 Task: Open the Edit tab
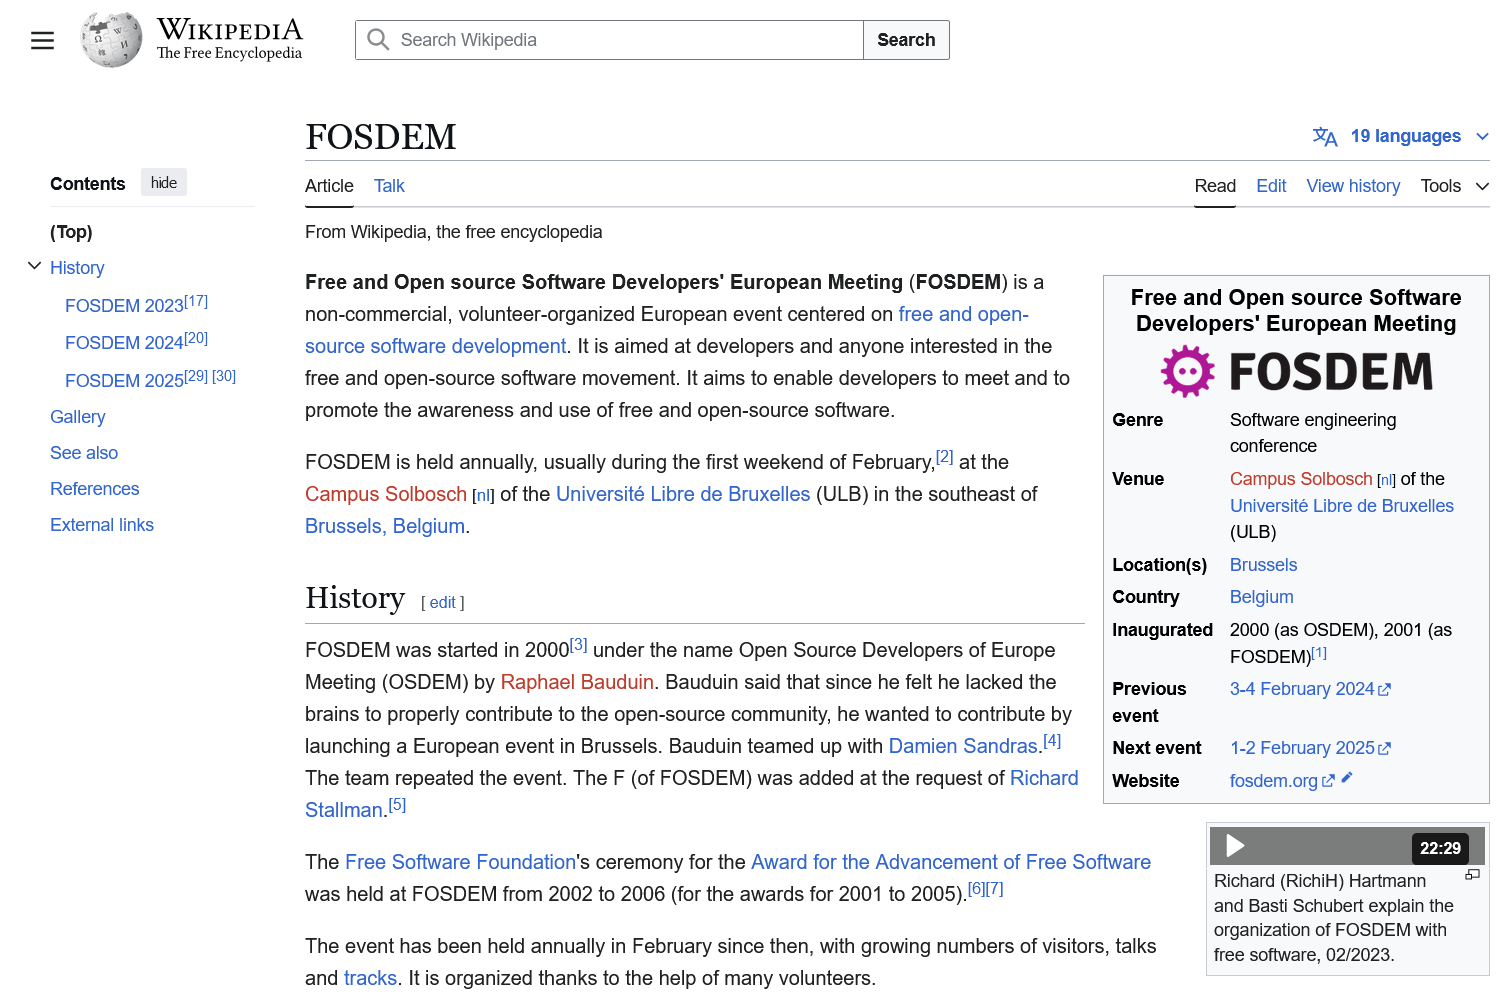[1271, 186]
